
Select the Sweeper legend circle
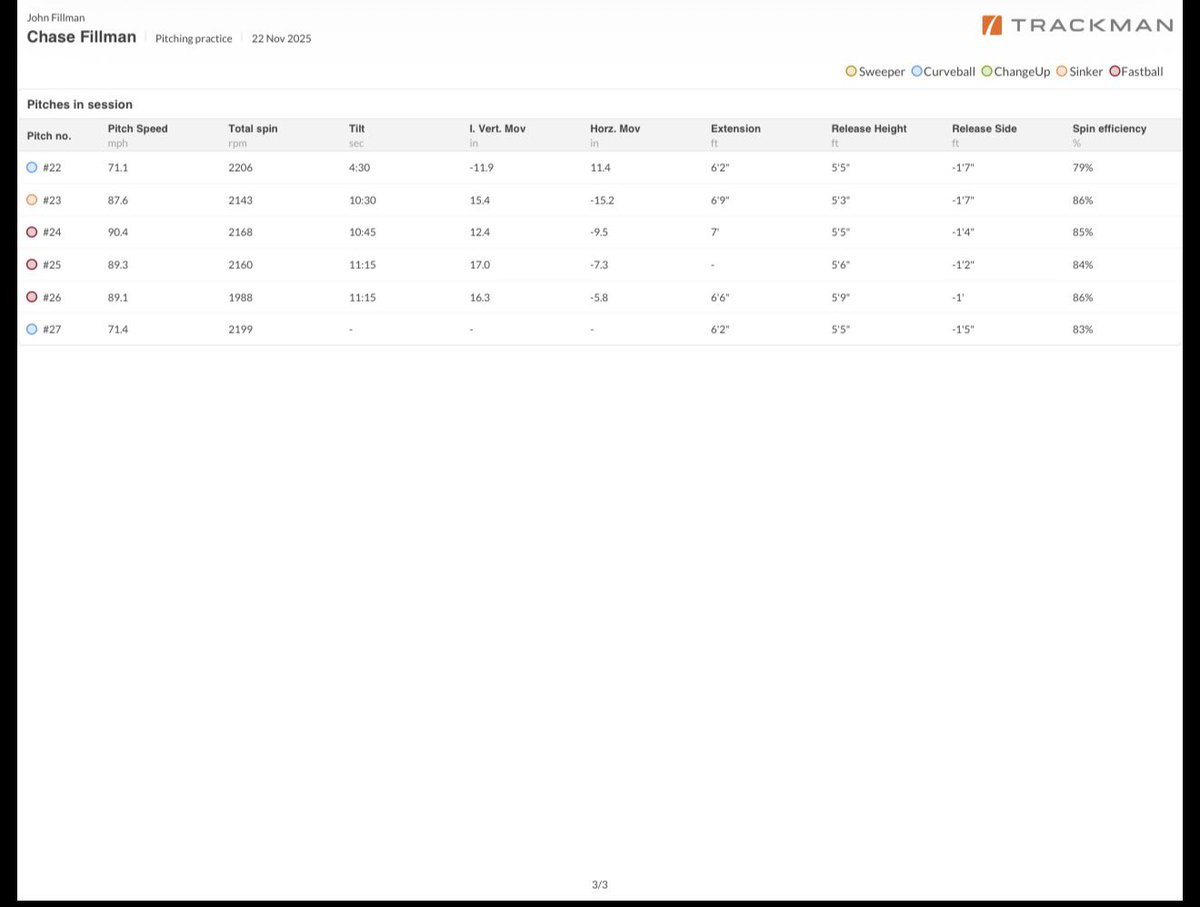pyautogui.click(x=851, y=72)
